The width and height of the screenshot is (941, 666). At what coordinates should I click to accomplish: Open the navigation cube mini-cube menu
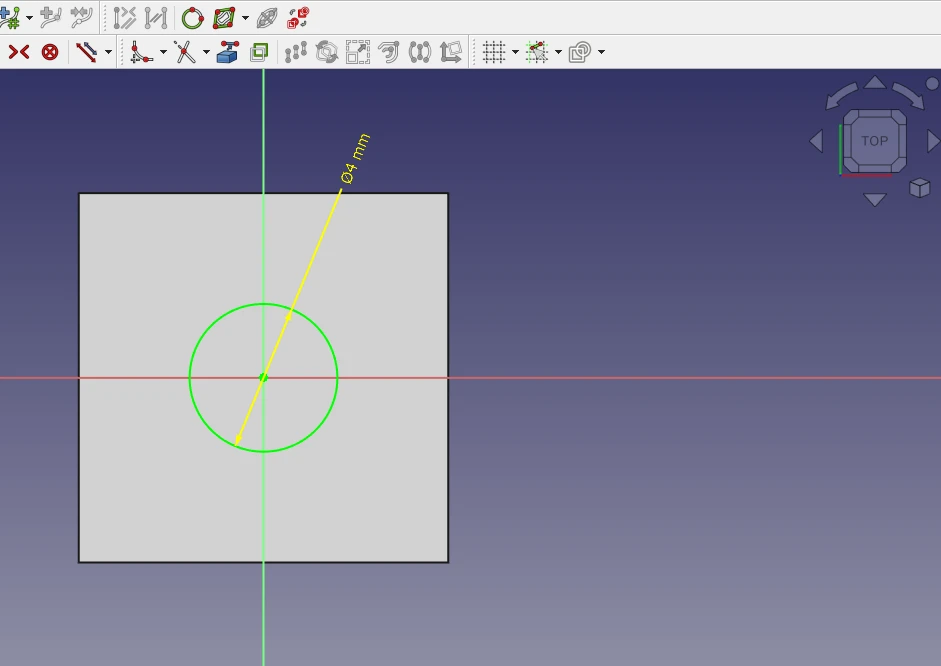click(920, 187)
